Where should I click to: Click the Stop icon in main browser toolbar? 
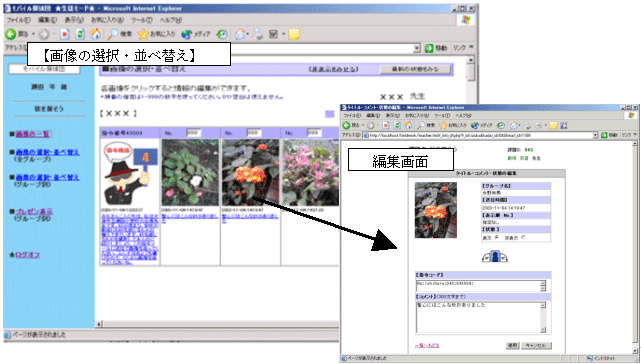(65, 34)
